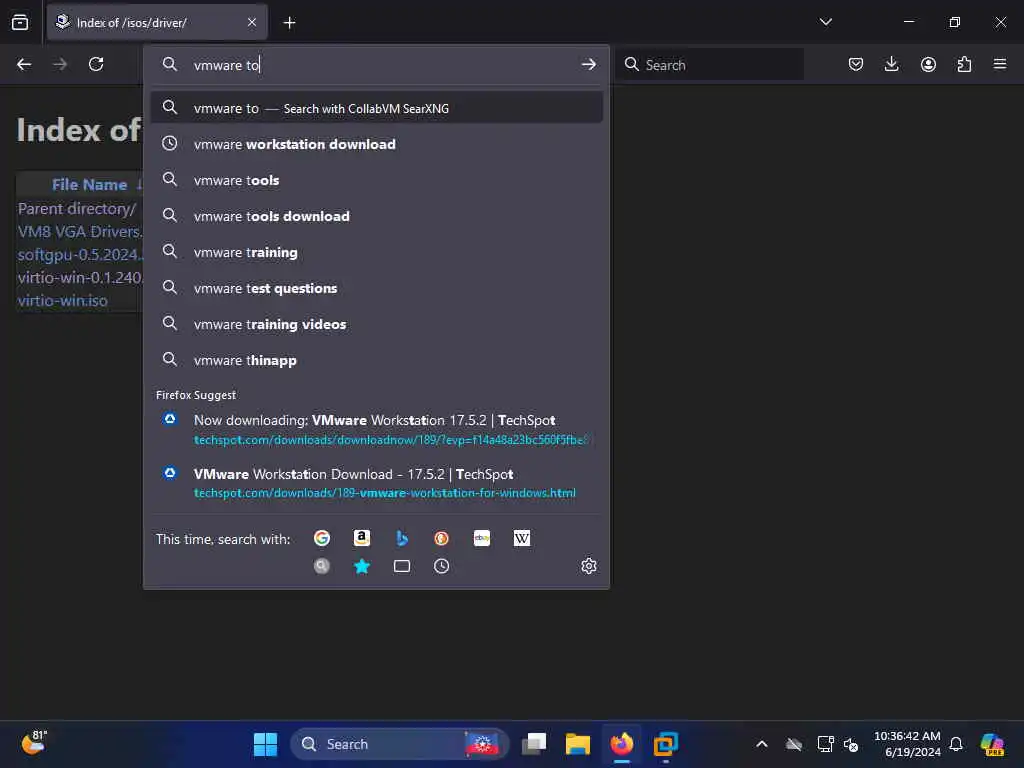
Task: Open the list all tabs chevron
Action: click(x=825, y=22)
